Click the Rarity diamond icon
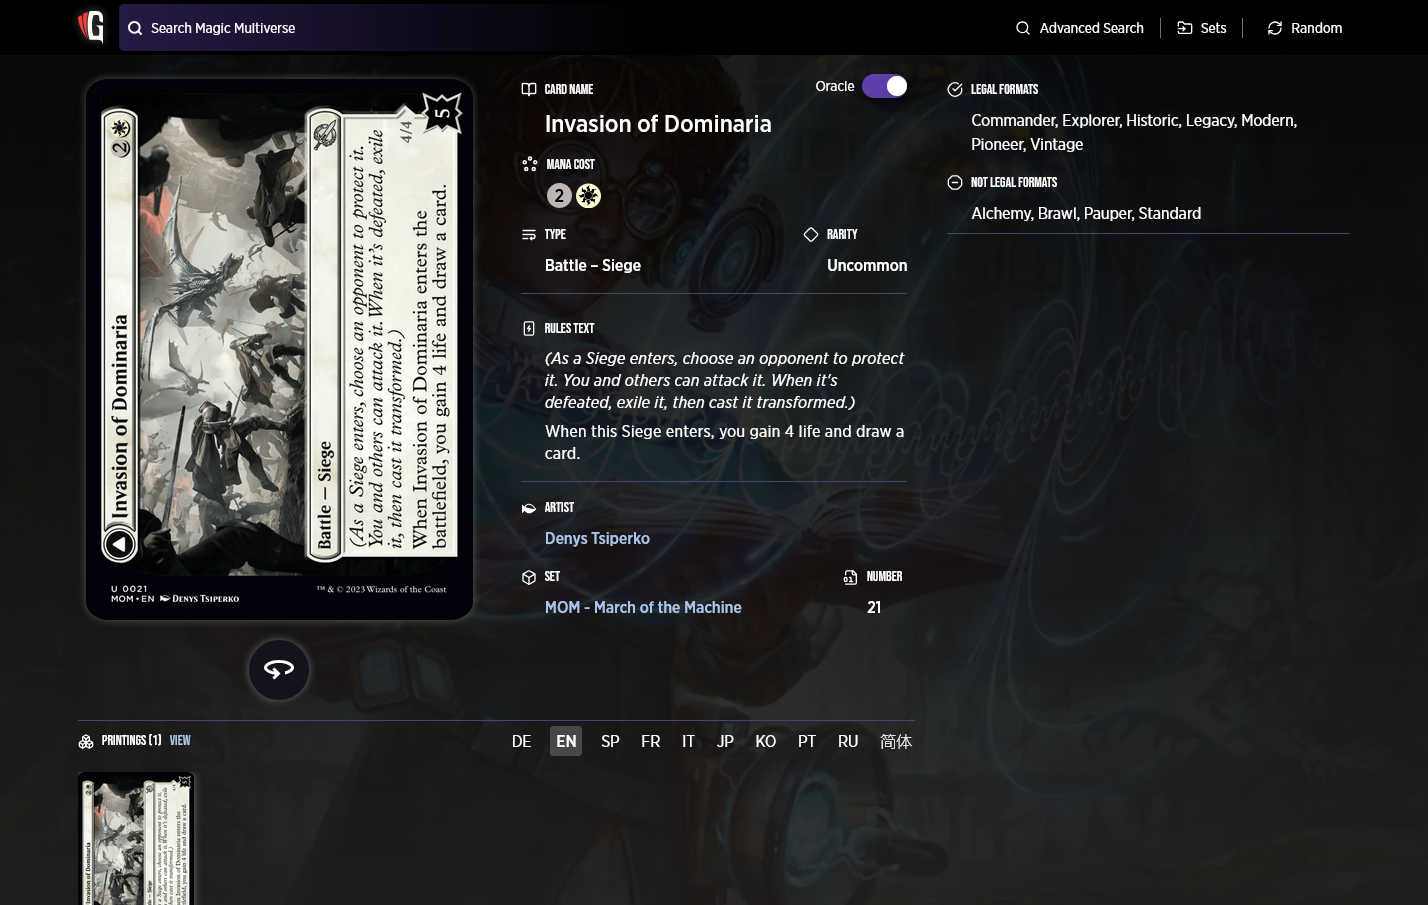 (x=811, y=234)
